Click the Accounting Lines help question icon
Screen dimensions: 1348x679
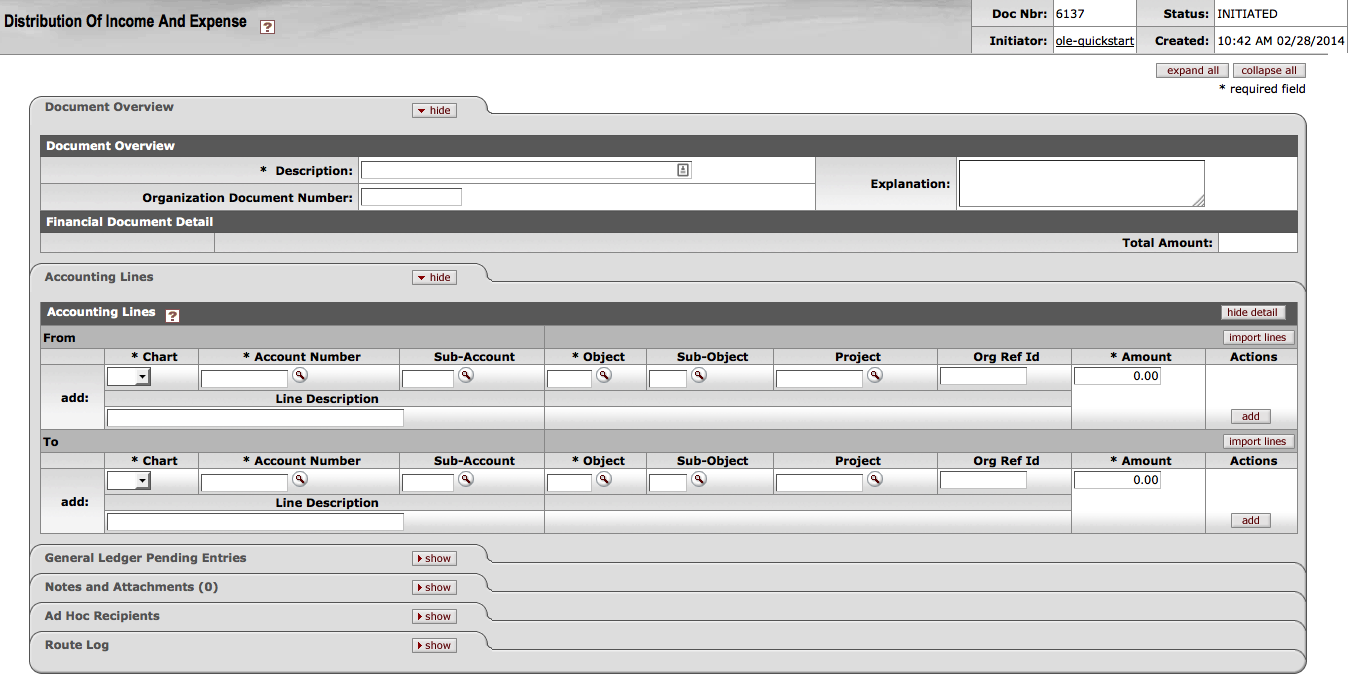[172, 316]
